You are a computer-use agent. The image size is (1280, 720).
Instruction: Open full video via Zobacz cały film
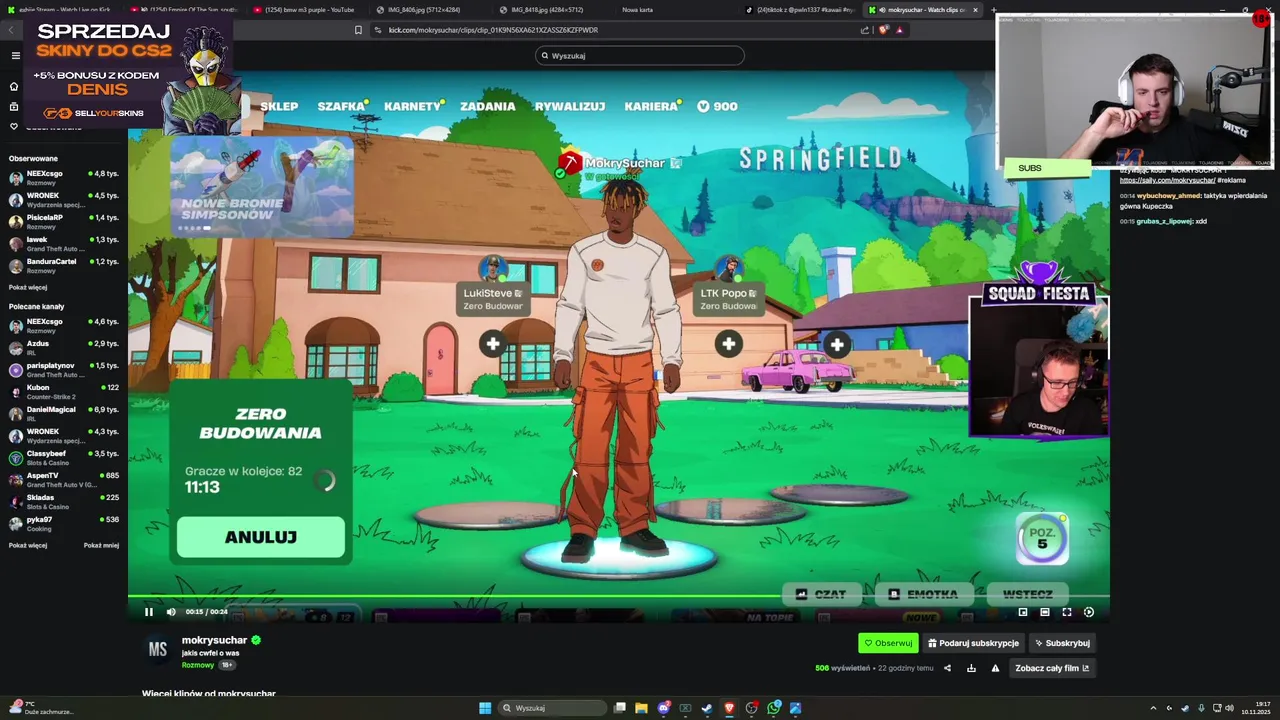(x=1052, y=668)
